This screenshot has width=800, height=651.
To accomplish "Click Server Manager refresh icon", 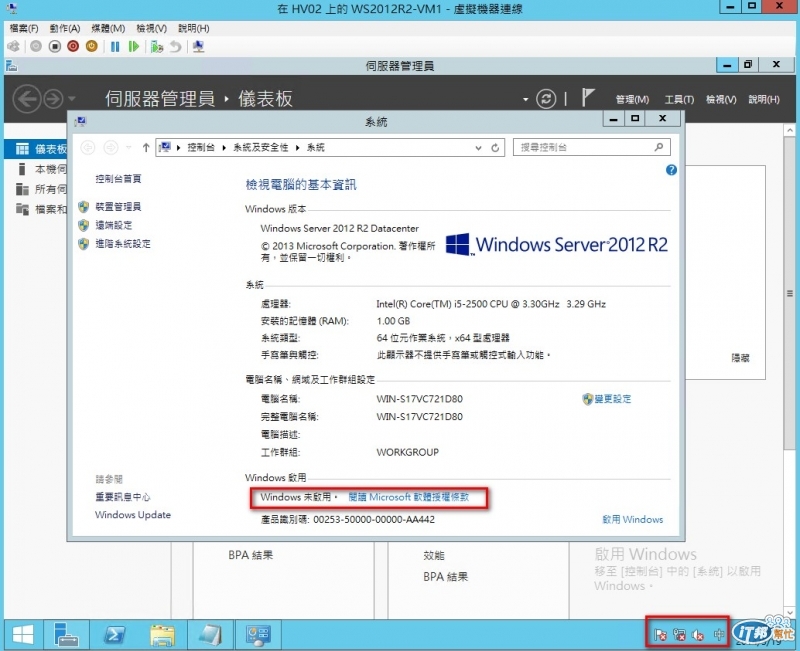I will tap(546, 98).
